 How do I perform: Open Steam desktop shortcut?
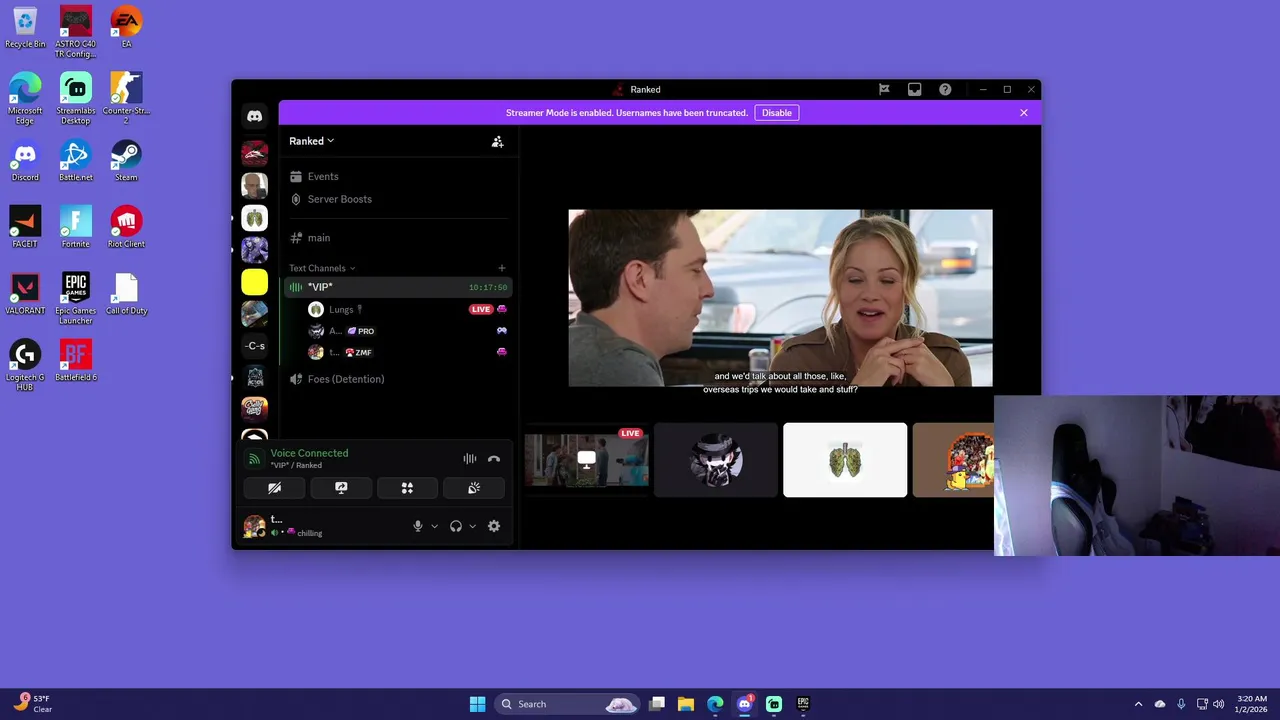pyautogui.click(x=126, y=161)
